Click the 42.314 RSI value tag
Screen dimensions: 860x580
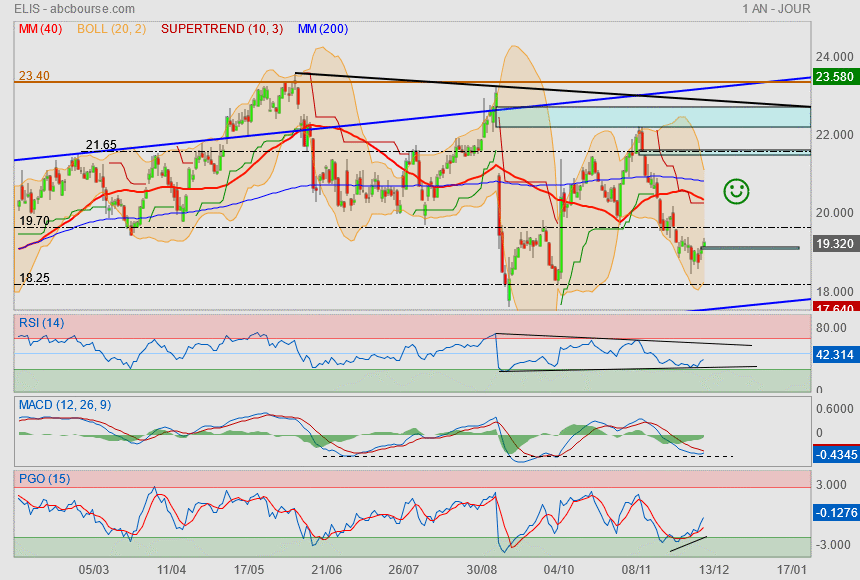[834, 354]
